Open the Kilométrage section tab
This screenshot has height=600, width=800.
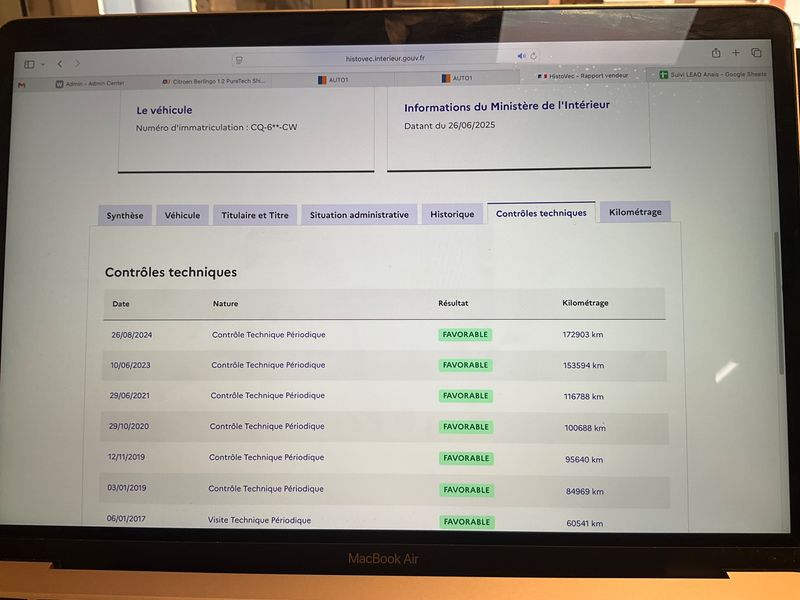point(635,212)
